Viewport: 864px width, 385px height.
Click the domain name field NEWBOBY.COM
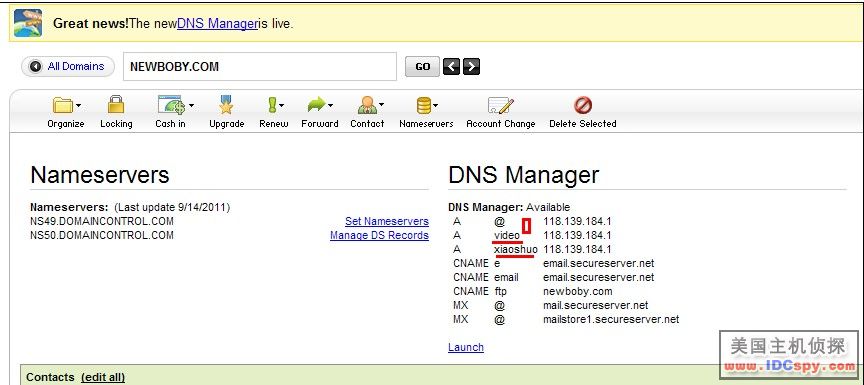(x=260, y=67)
